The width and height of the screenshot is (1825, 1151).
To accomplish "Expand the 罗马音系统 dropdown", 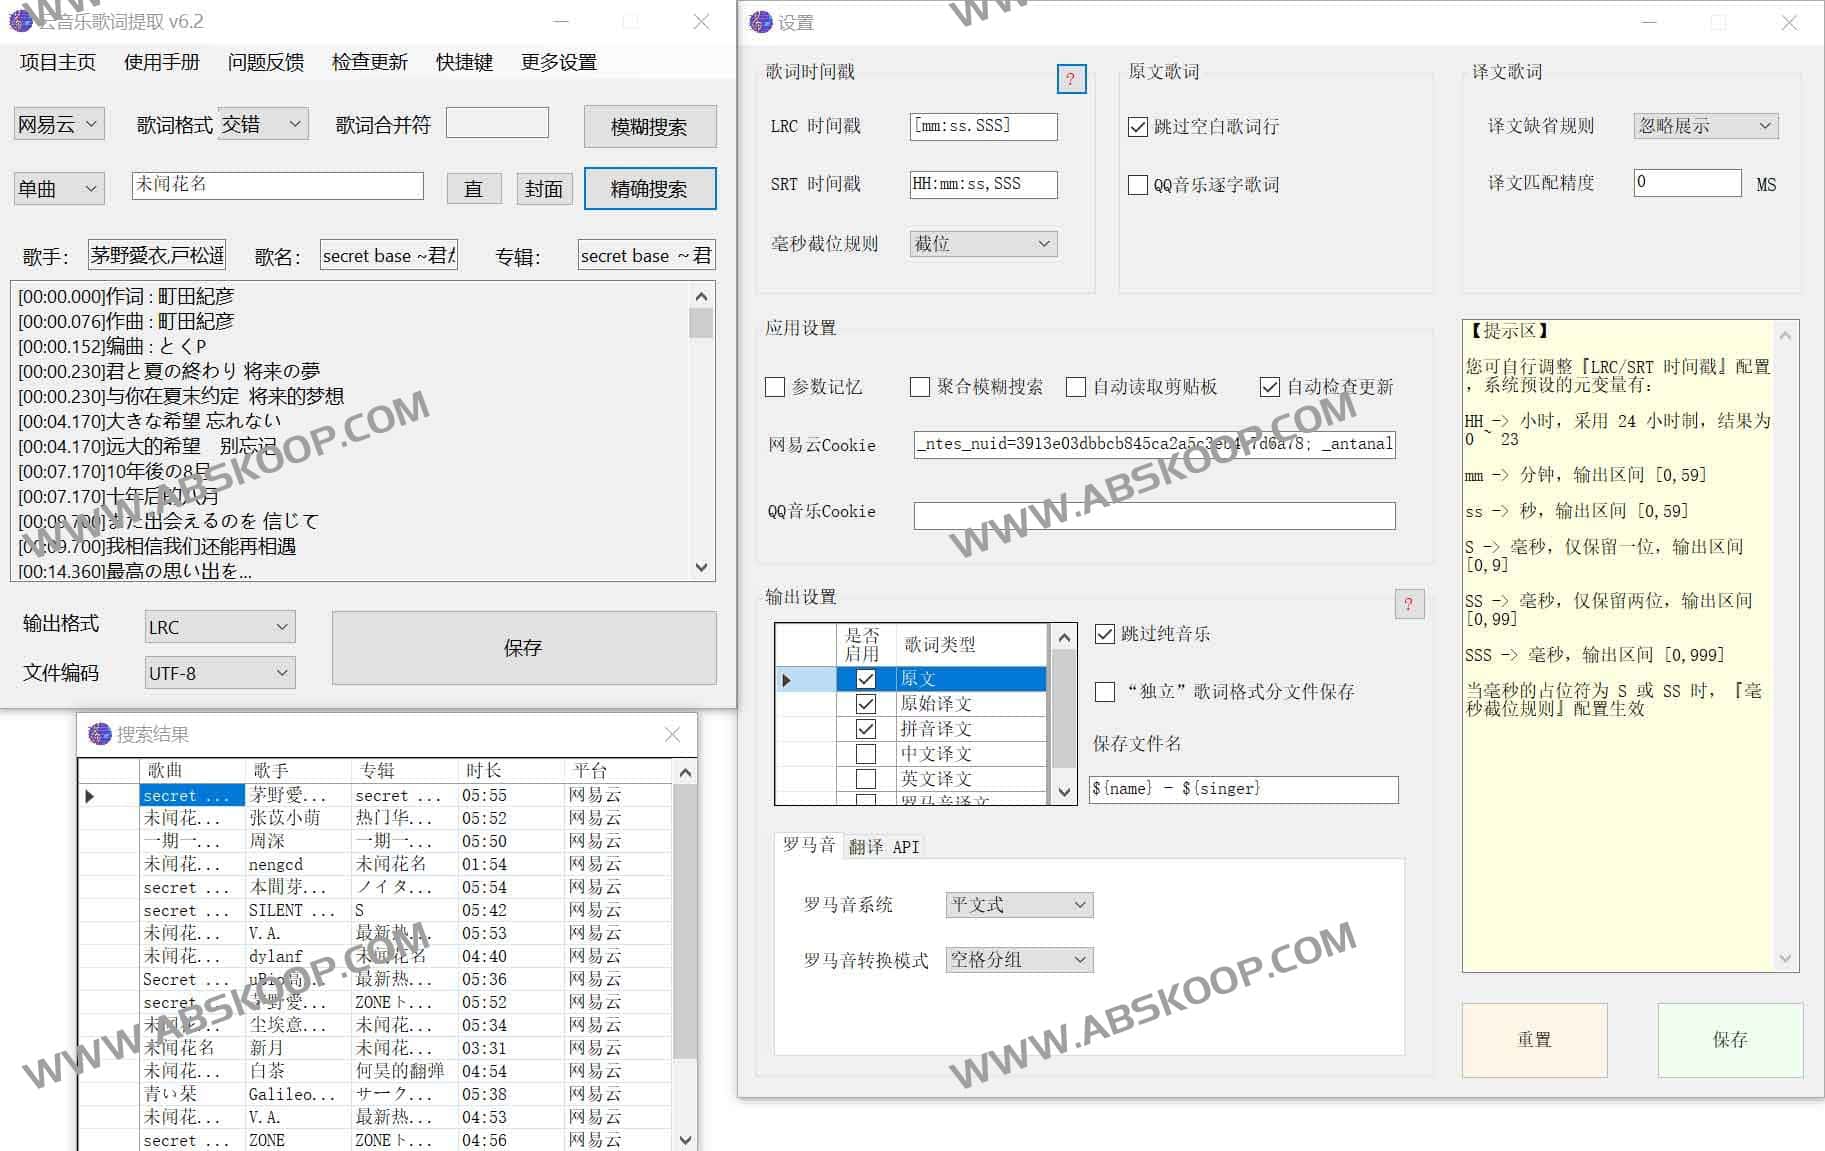I will click(1019, 905).
